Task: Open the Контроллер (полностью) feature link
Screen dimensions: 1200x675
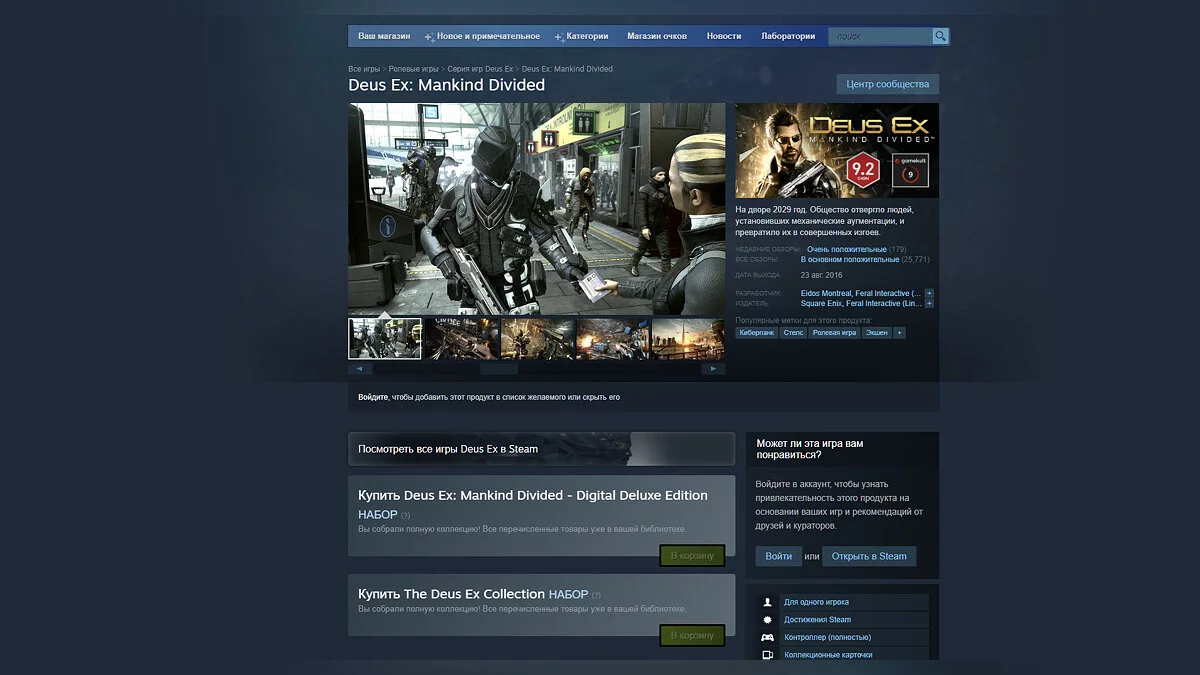Action: [x=827, y=637]
